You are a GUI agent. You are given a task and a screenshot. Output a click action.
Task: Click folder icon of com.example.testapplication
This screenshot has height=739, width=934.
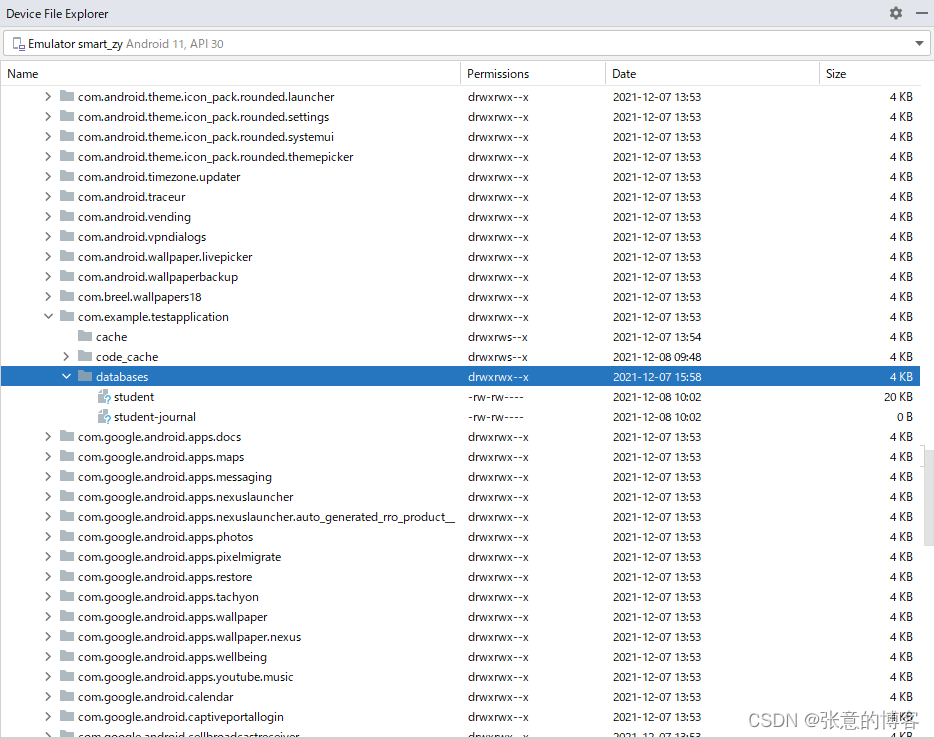(x=67, y=316)
